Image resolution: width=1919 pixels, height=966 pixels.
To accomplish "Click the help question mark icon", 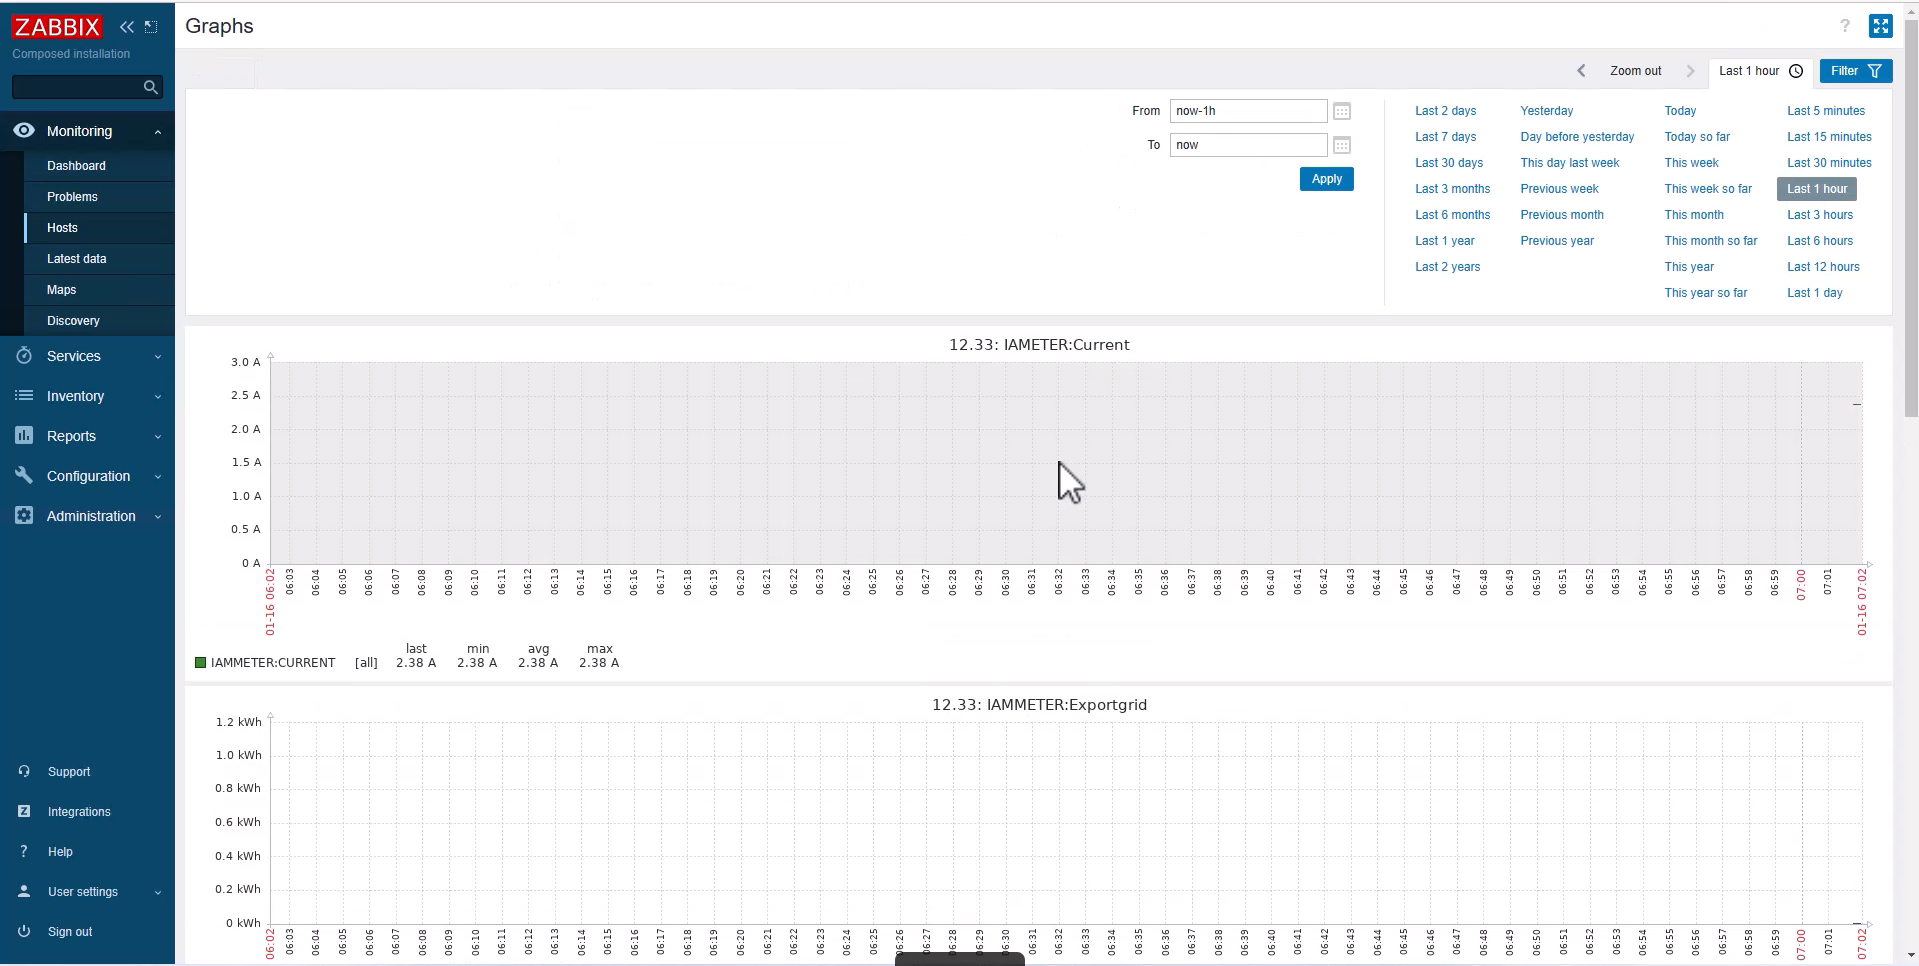I will pyautogui.click(x=1845, y=26).
